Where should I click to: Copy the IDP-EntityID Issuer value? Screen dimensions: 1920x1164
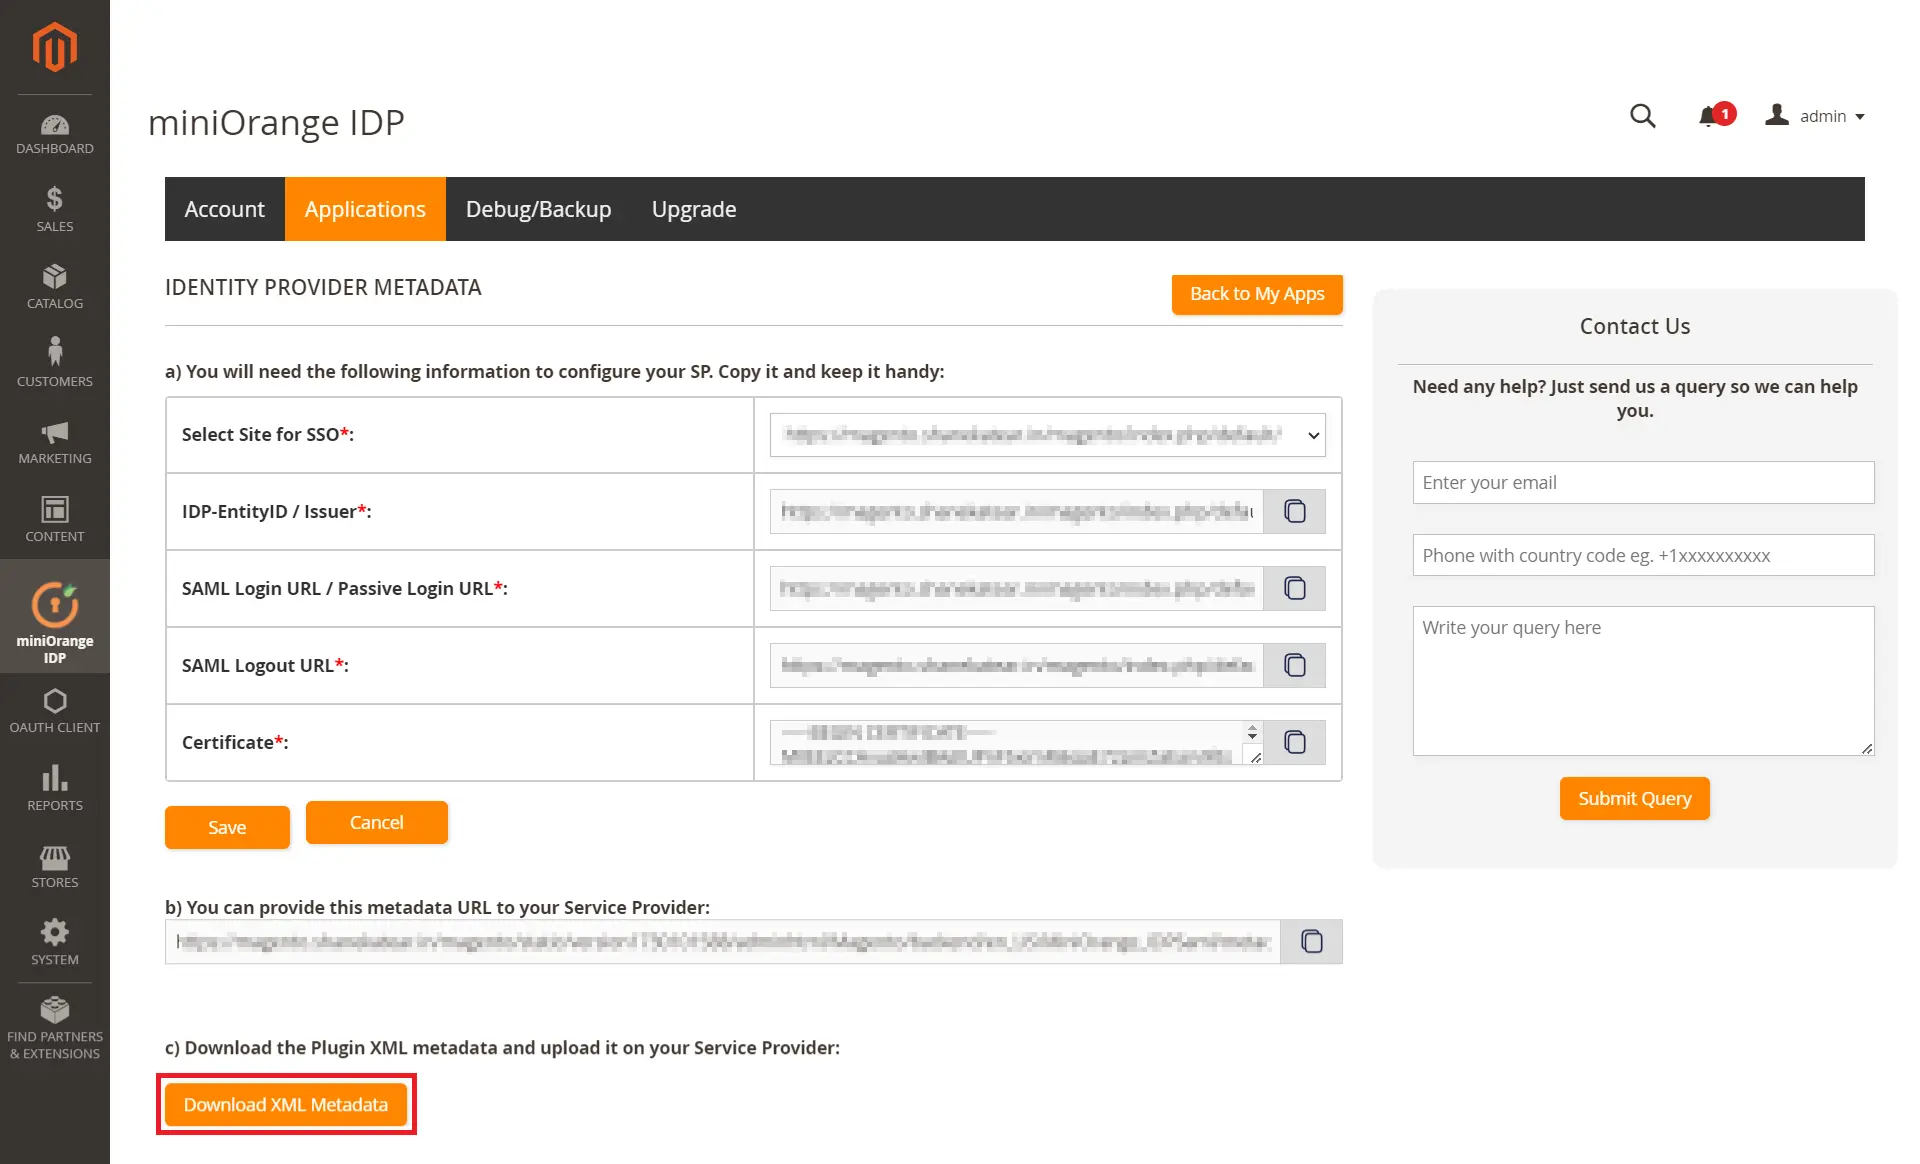click(1293, 510)
